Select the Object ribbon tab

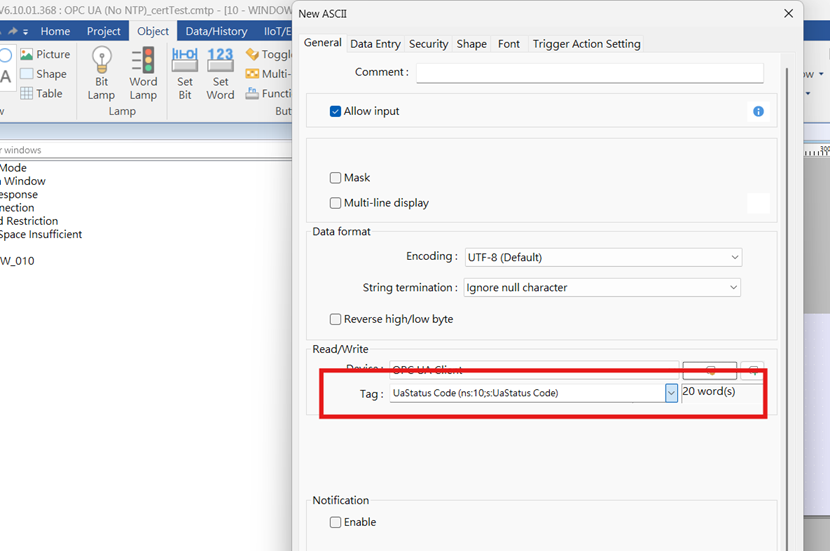153,31
